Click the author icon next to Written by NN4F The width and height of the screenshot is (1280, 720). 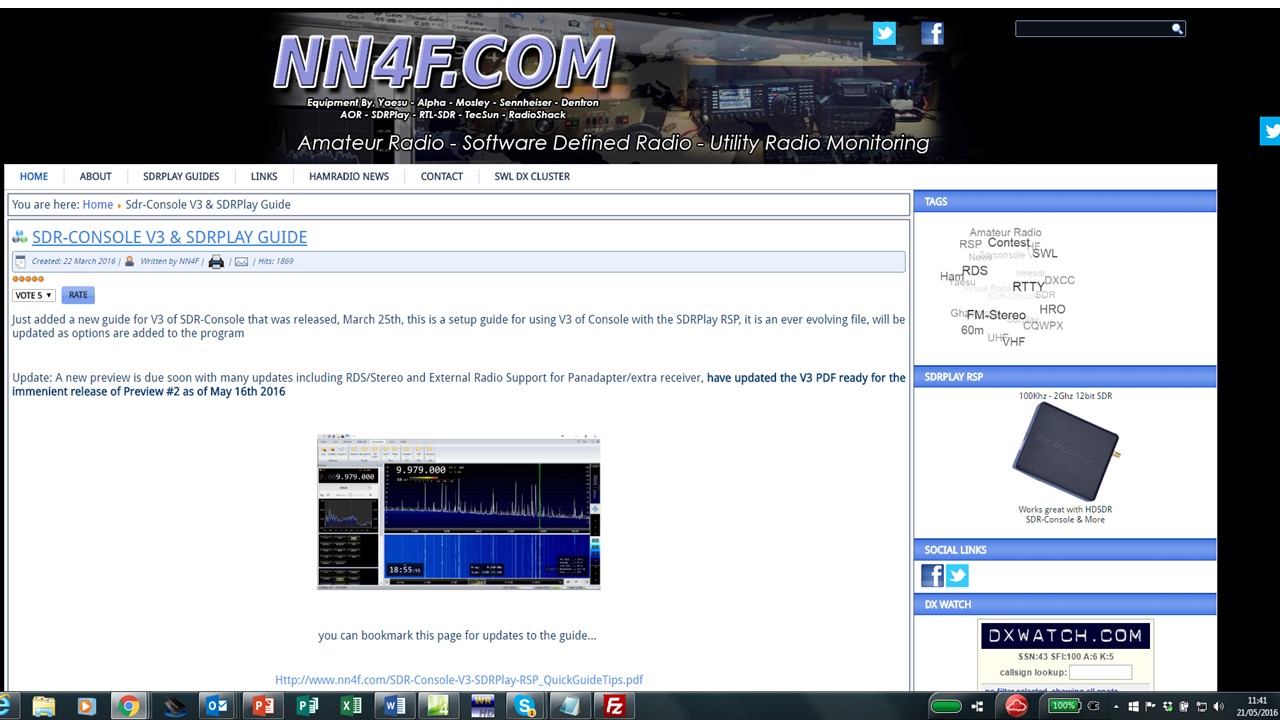(130, 261)
